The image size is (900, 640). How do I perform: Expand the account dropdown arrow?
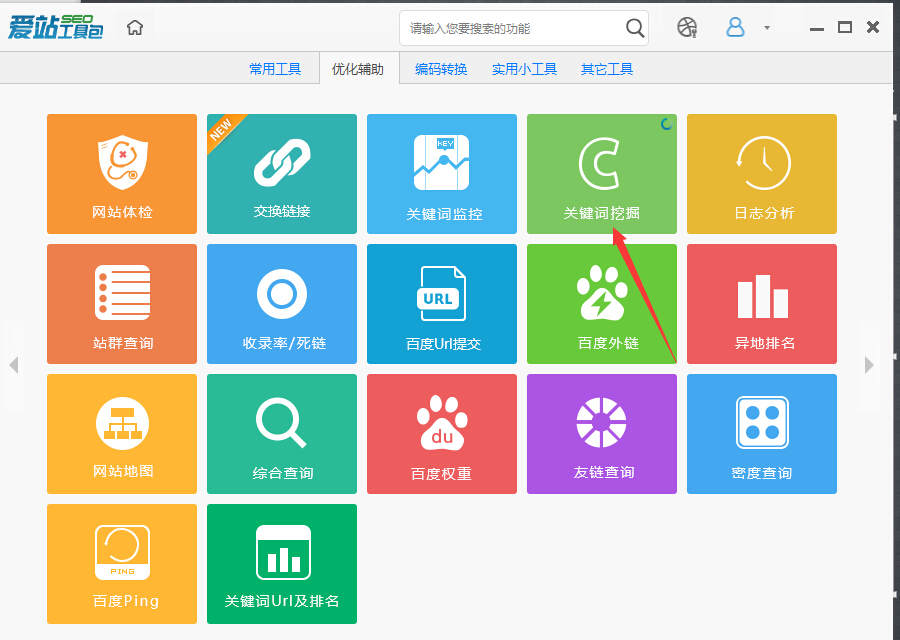[x=767, y=28]
